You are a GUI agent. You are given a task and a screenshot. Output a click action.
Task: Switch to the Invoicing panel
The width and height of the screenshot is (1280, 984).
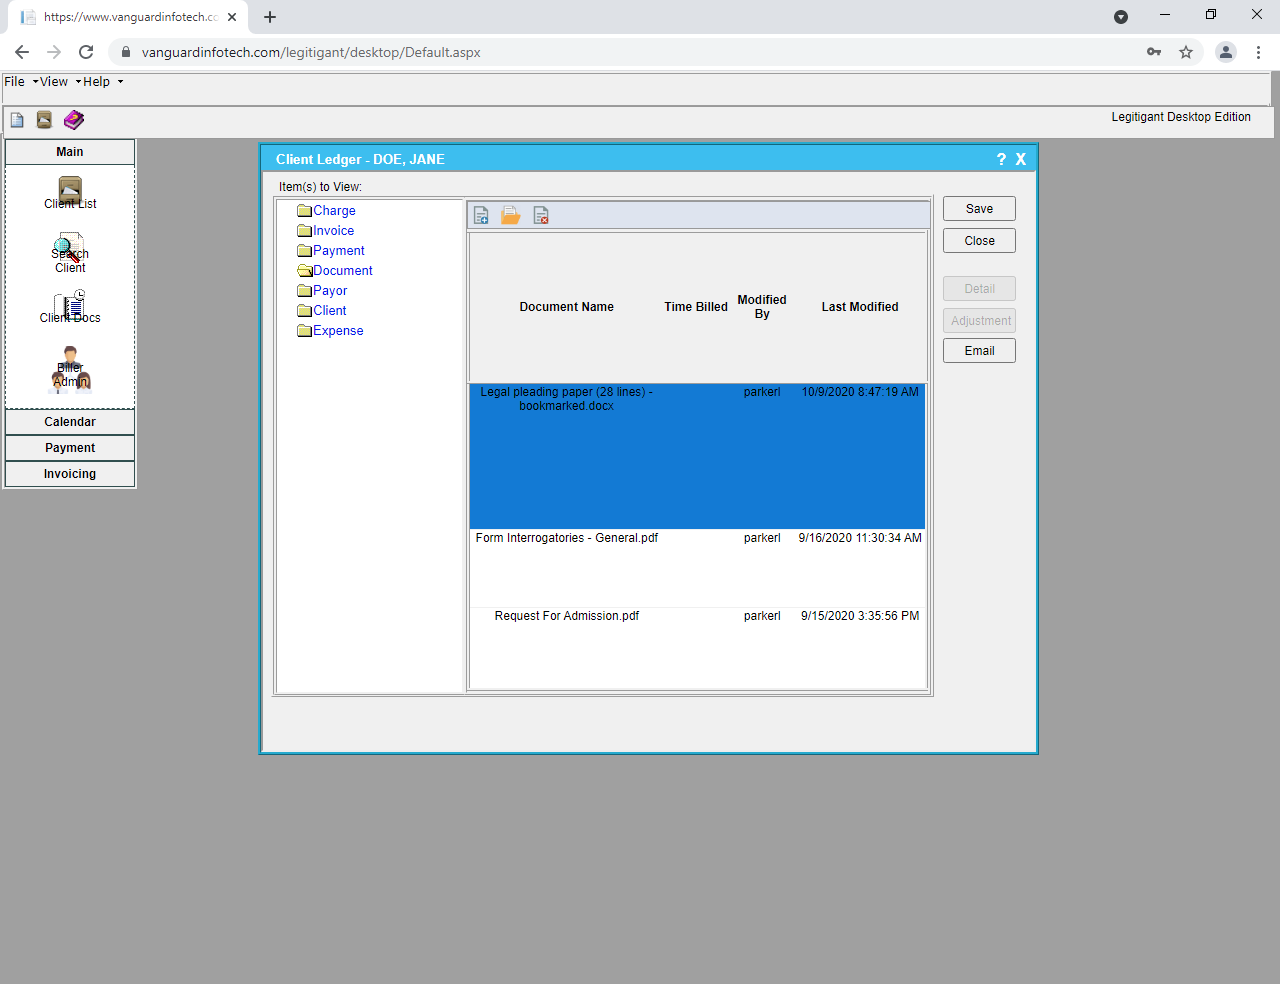[x=69, y=473]
